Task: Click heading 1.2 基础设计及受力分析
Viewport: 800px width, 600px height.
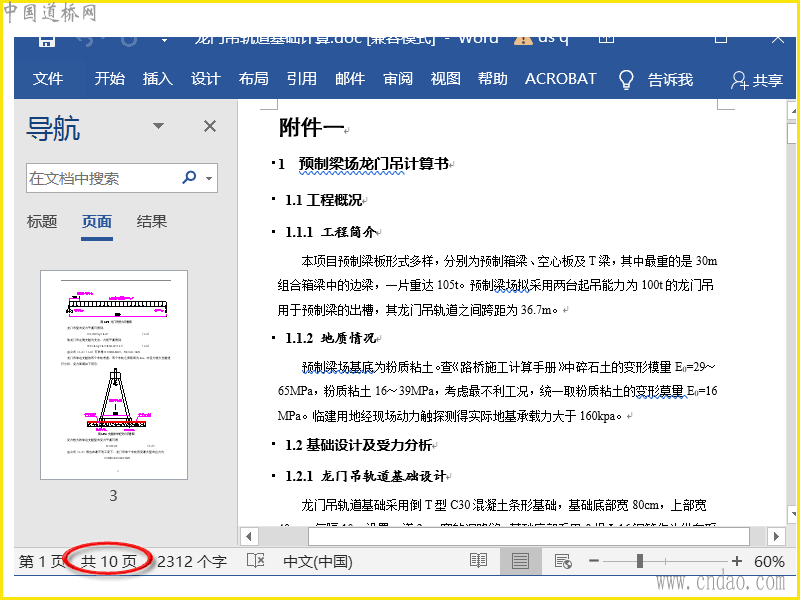Action: click(x=359, y=445)
